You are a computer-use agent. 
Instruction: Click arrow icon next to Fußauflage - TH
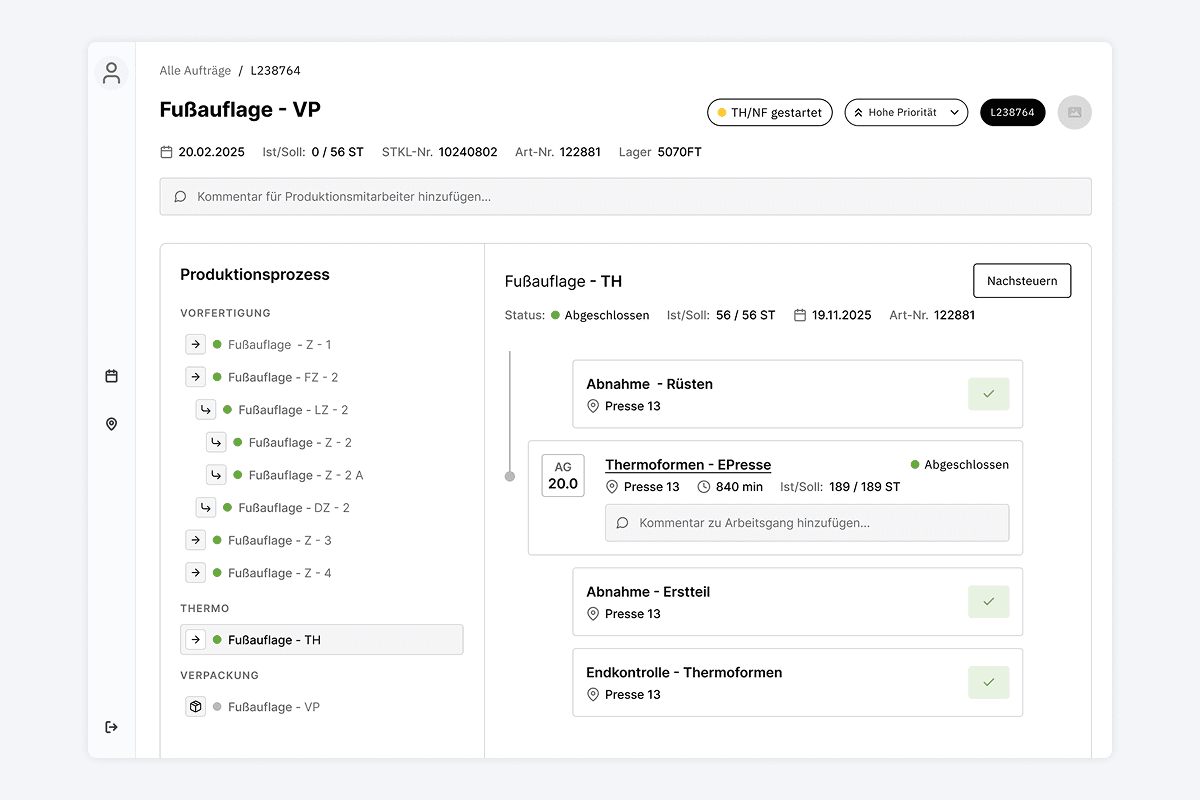click(x=195, y=640)
